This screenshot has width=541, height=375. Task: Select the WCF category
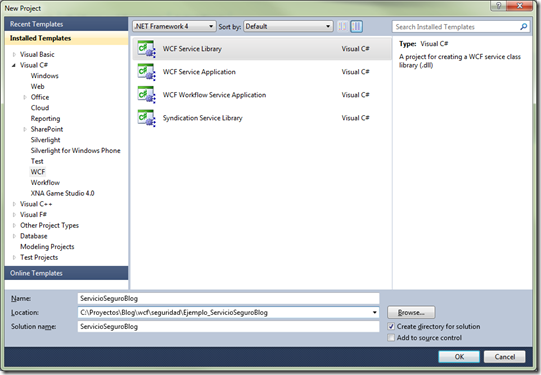pyautogui.click(x=38, y=172)
